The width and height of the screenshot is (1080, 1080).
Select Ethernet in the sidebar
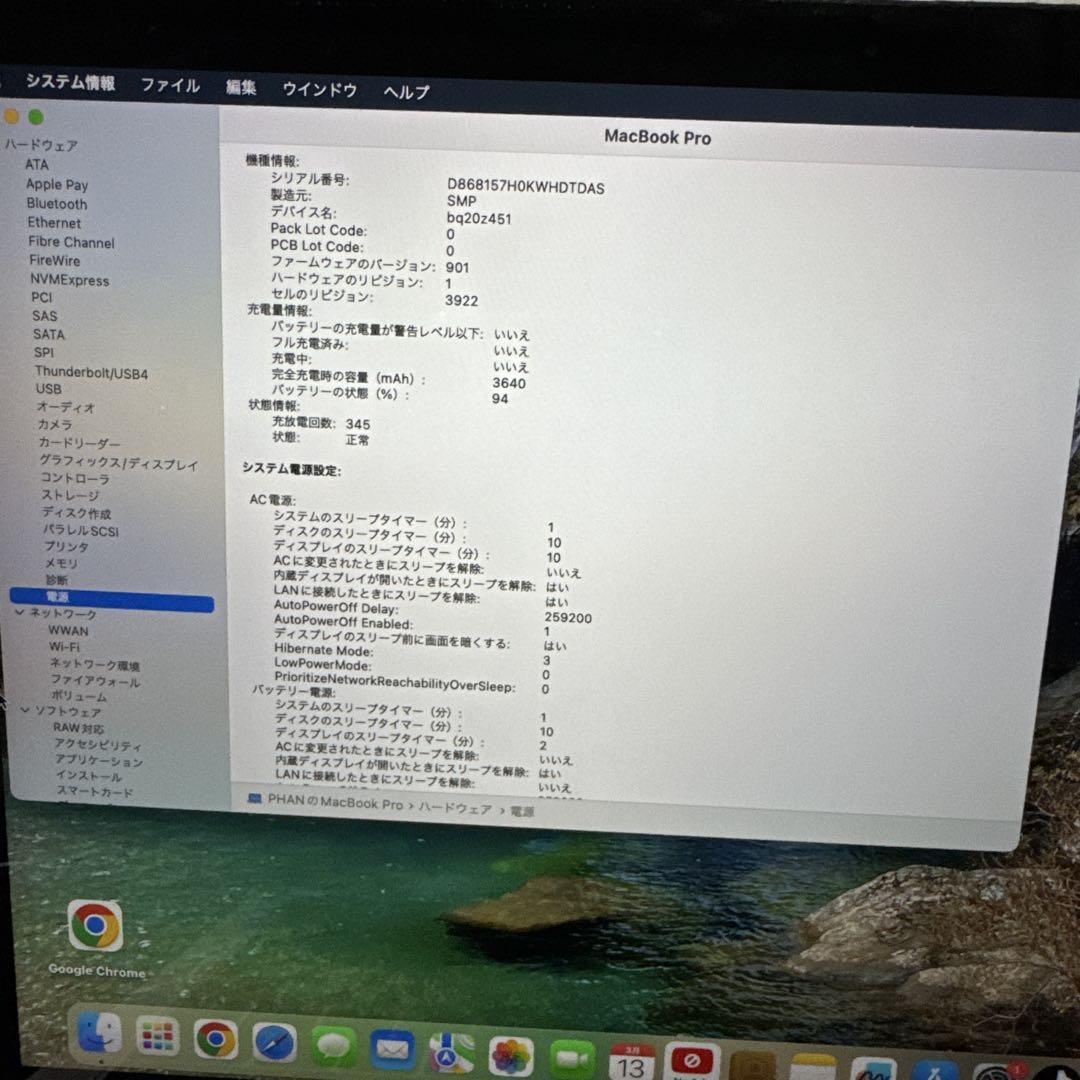pyautogui.click(x=54, y=222)
